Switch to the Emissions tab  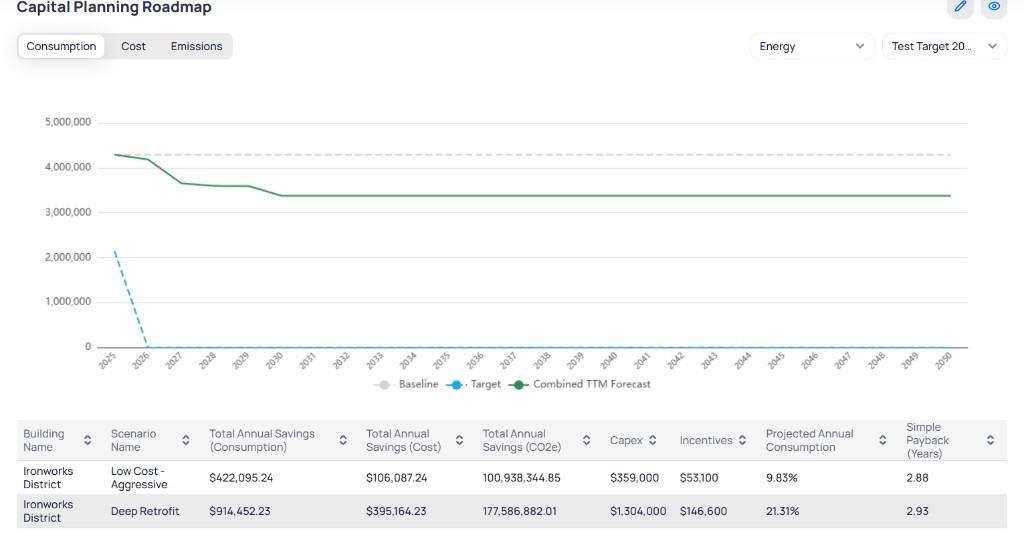pos(197,46)
